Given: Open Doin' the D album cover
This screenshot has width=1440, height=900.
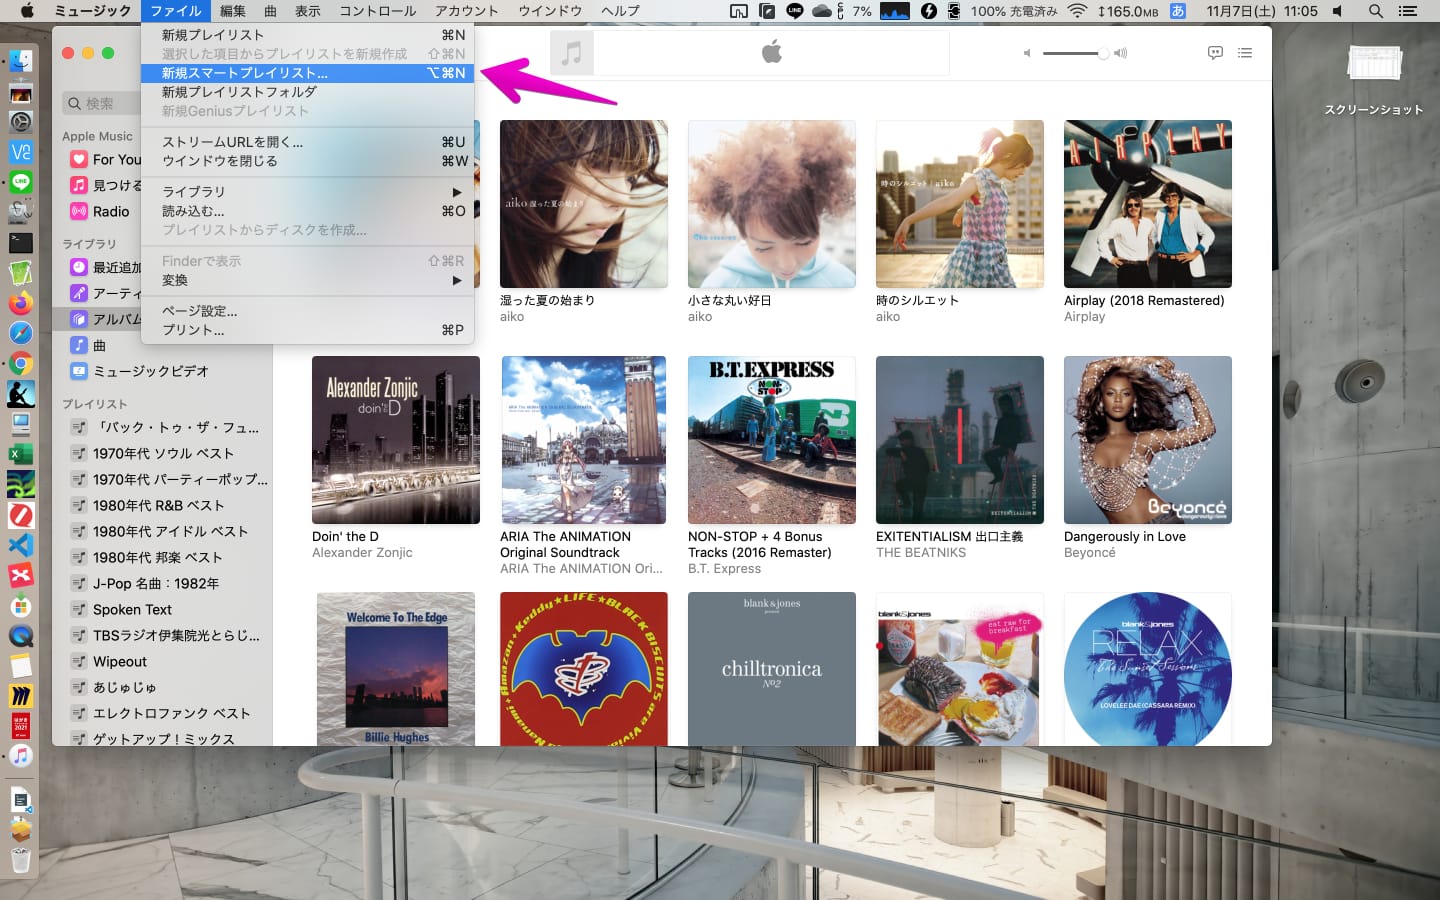Looking at the screenshot, I should 396,440.
